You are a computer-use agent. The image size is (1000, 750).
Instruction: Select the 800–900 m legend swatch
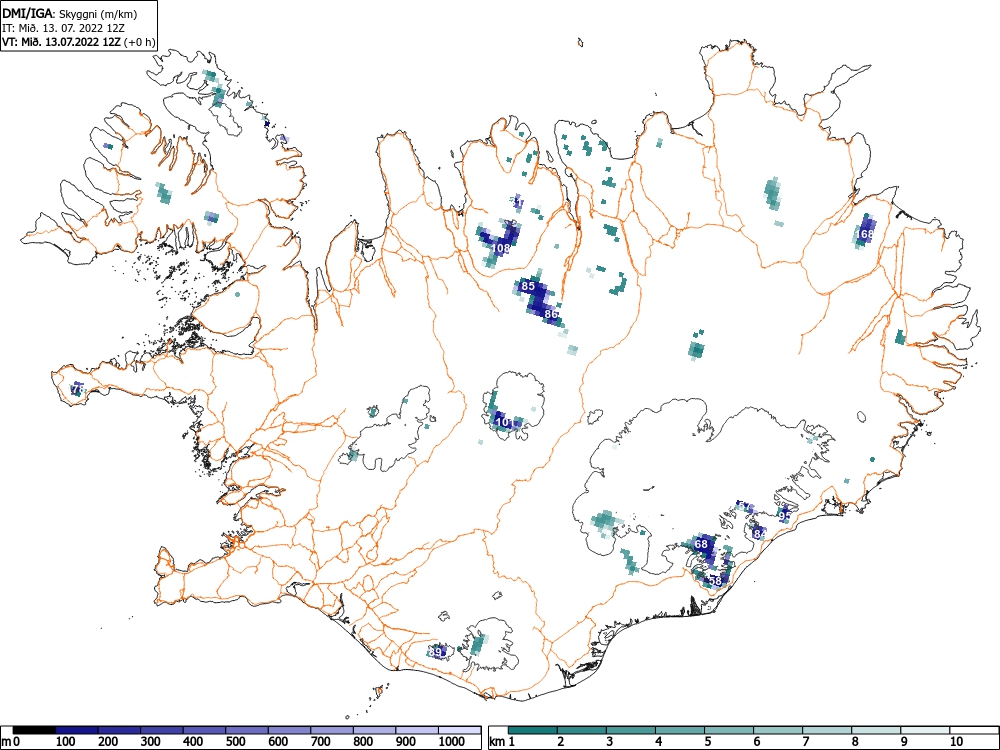pyautogui.click(x=375, y=730)
